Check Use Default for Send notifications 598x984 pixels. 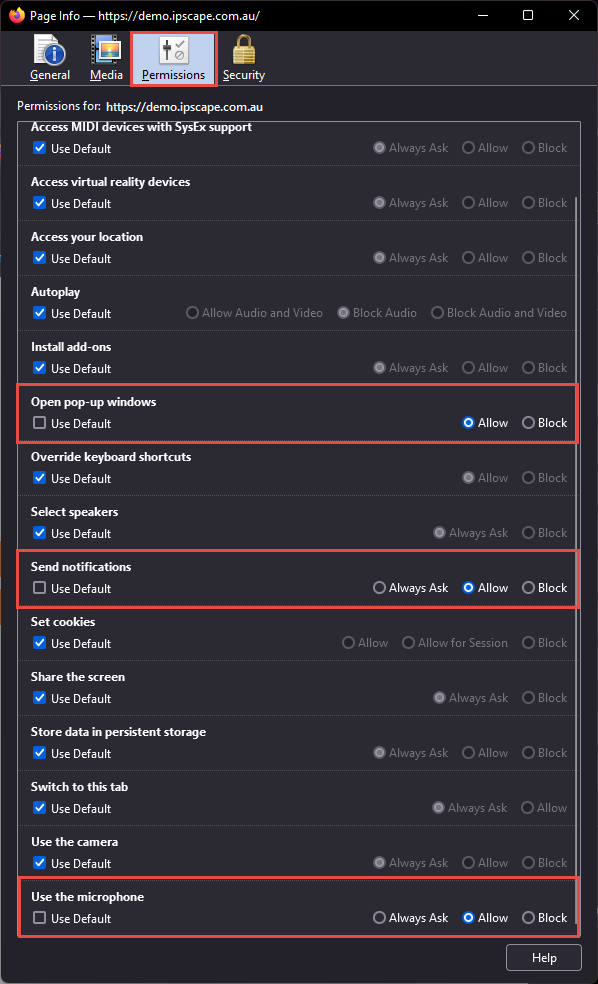coord(40,588)
